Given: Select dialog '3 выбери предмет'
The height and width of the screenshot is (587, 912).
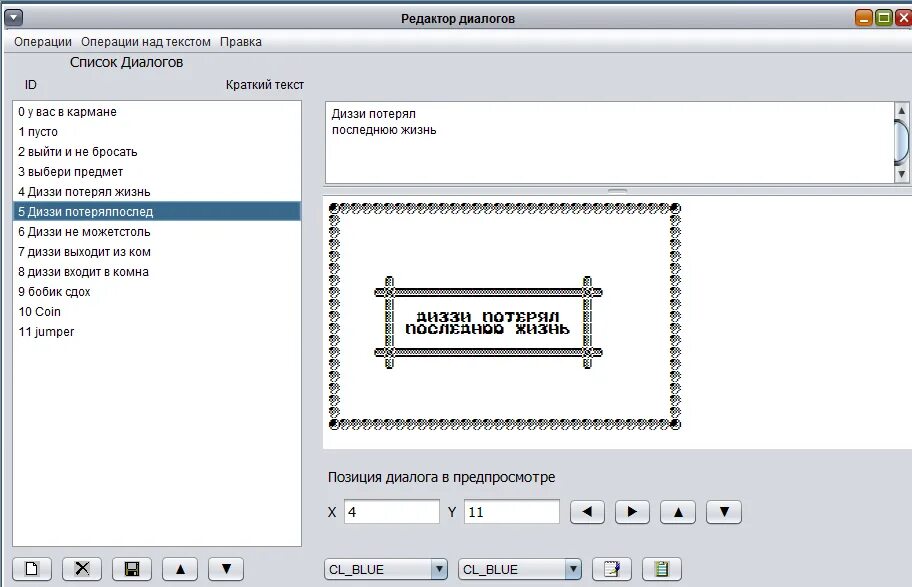Looking at the screenshot, I should pos(156,172).
